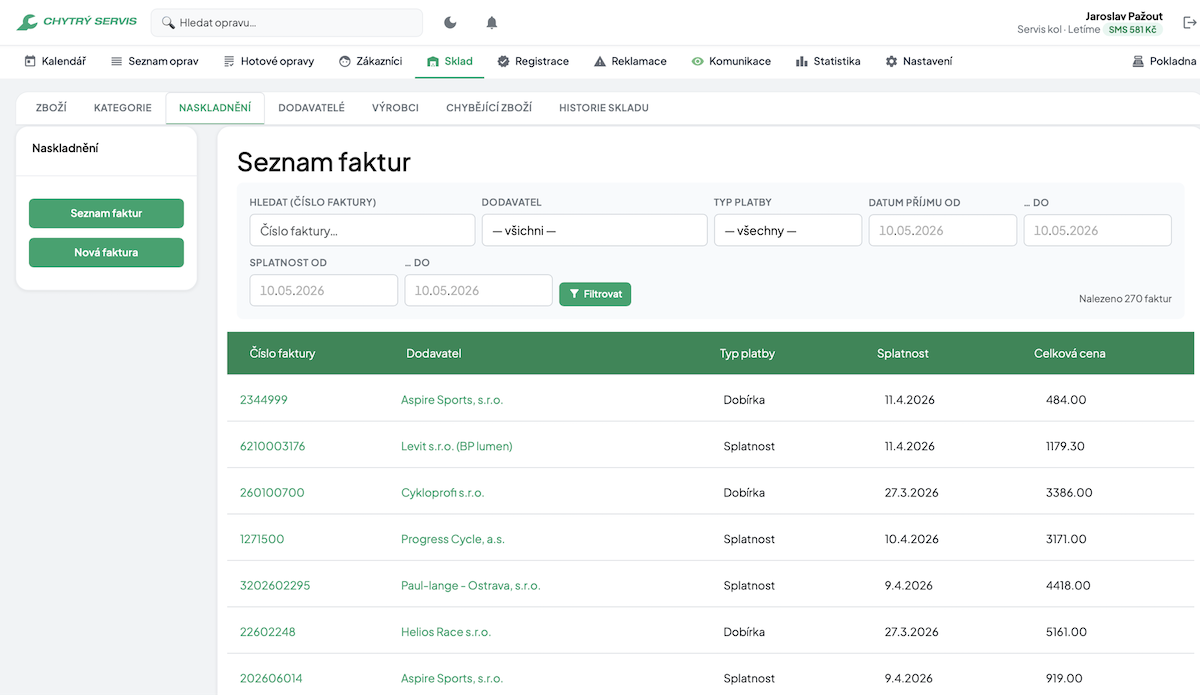Focus the Číslo faktury search input
Screen dimensions: 1200x695
tap(362, 230)
